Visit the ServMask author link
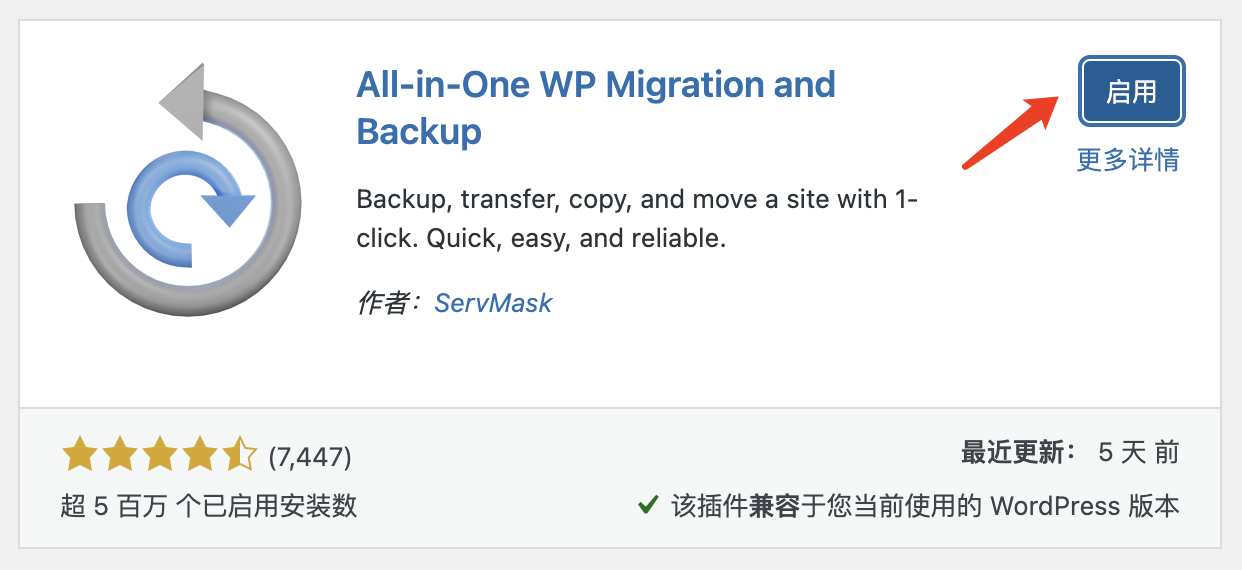The image size is (1242, 570). coord(493,303)
